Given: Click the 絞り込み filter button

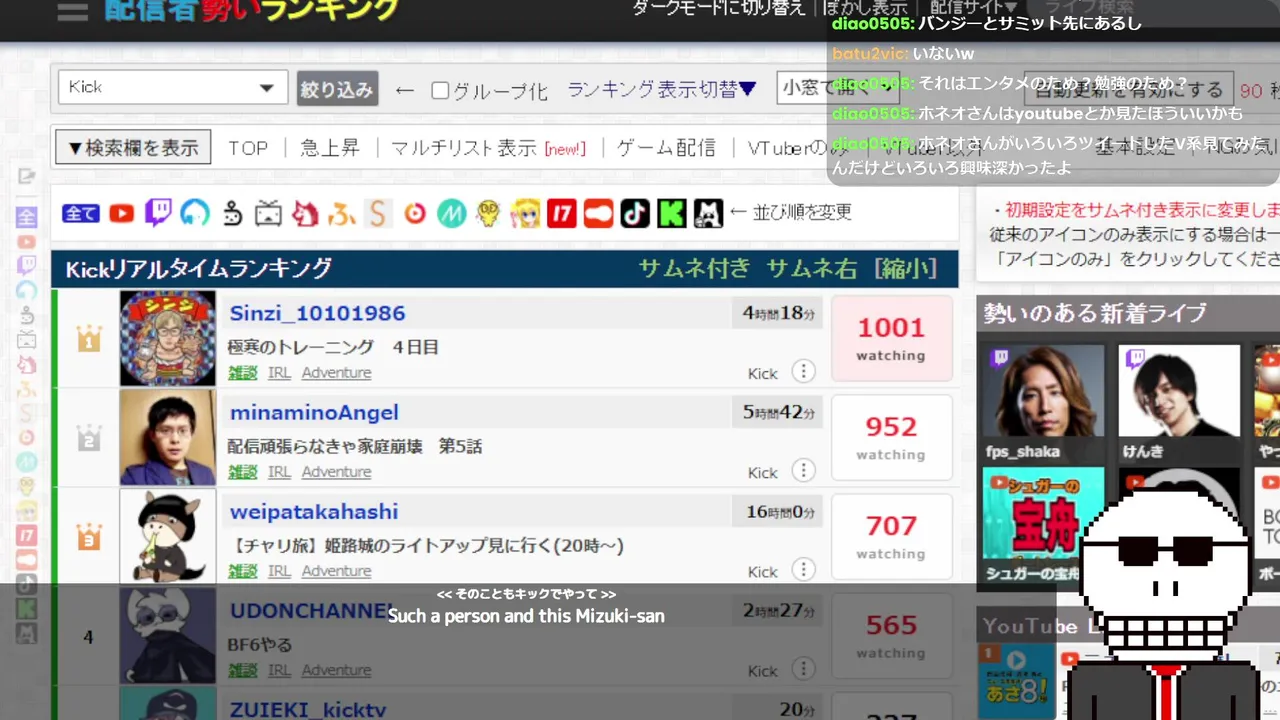Looking at the screenshot, I should tap(337, 88).
